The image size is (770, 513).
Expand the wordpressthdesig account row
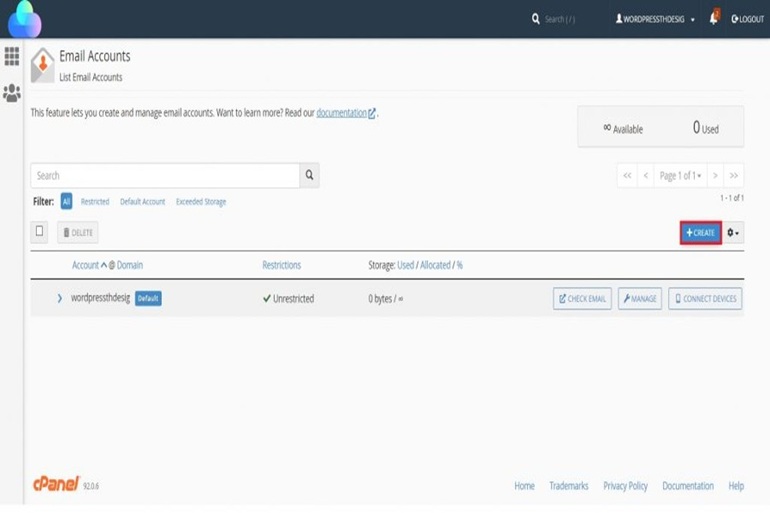coord(59,298)
